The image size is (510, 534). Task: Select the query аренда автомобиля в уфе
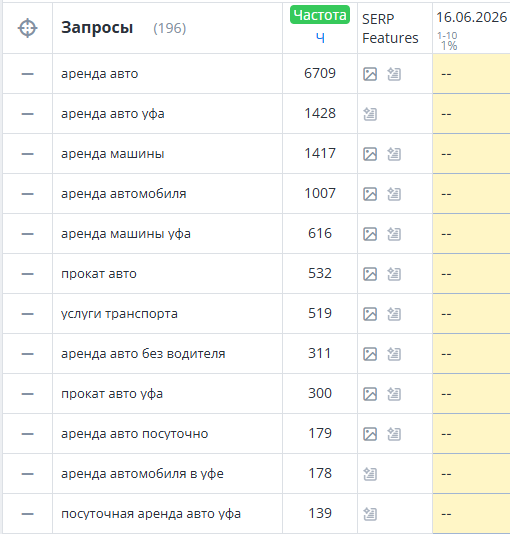[142, 474]
